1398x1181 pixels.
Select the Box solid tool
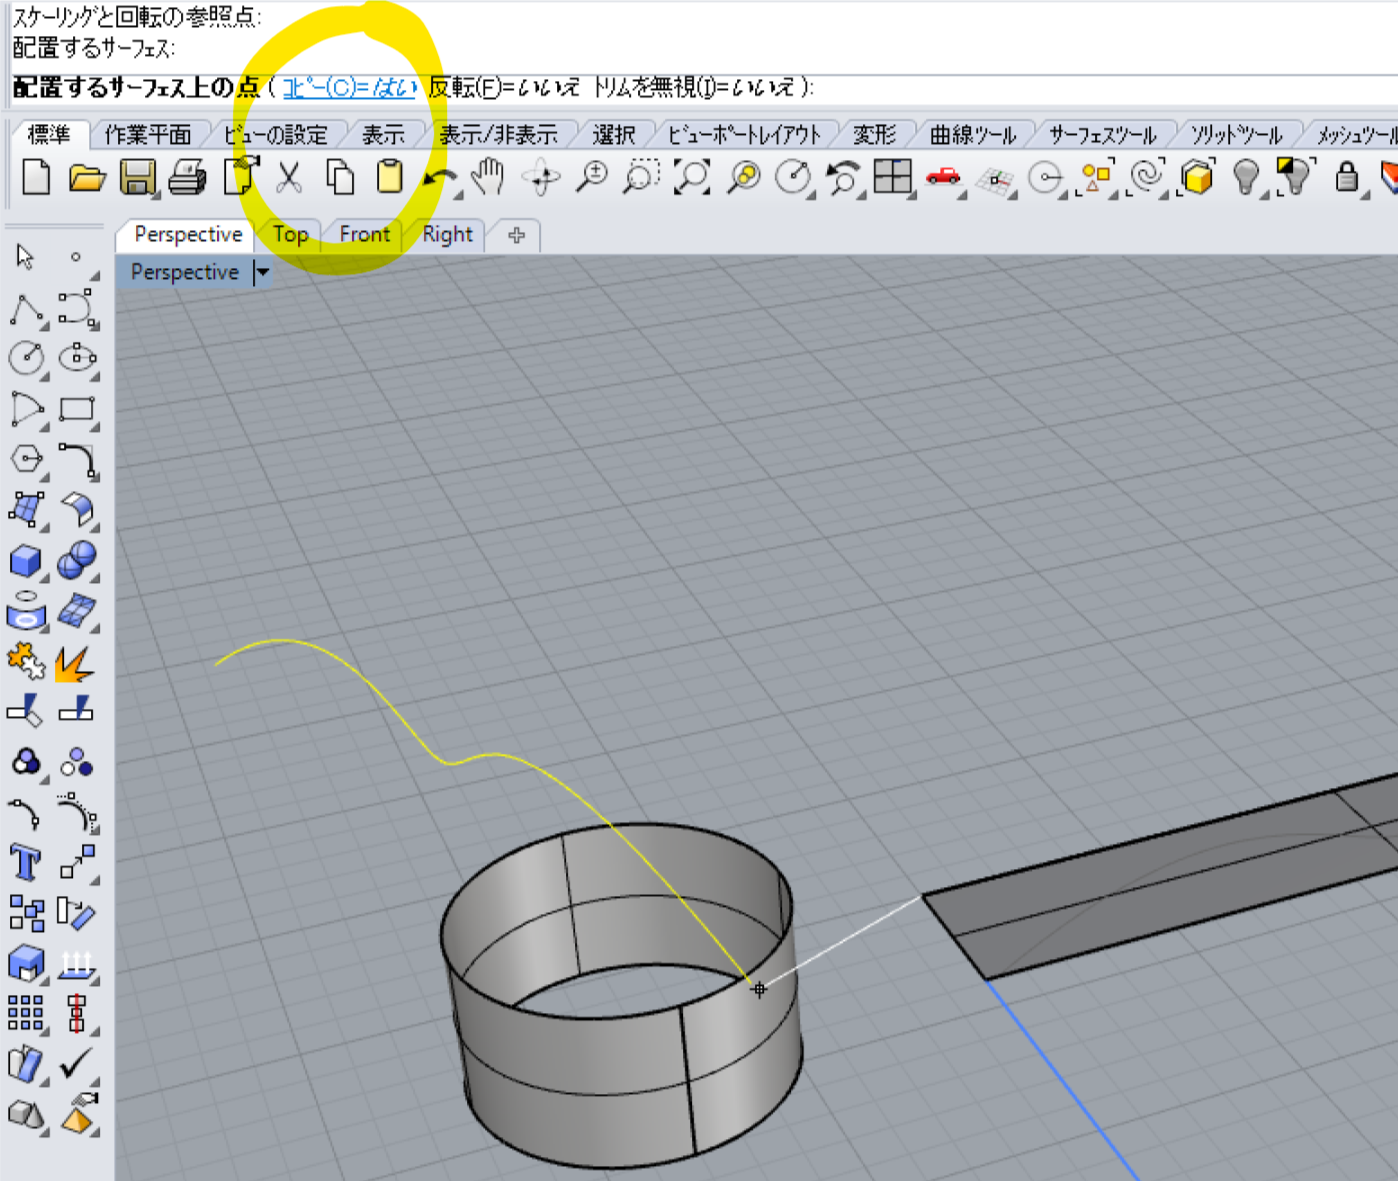click(26, 561)
